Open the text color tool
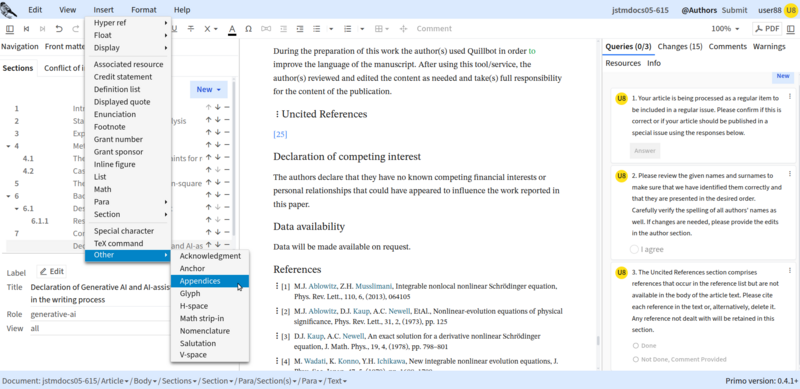Screen dimensions: 800x389 pyautogui.click(x=232, y=29)
